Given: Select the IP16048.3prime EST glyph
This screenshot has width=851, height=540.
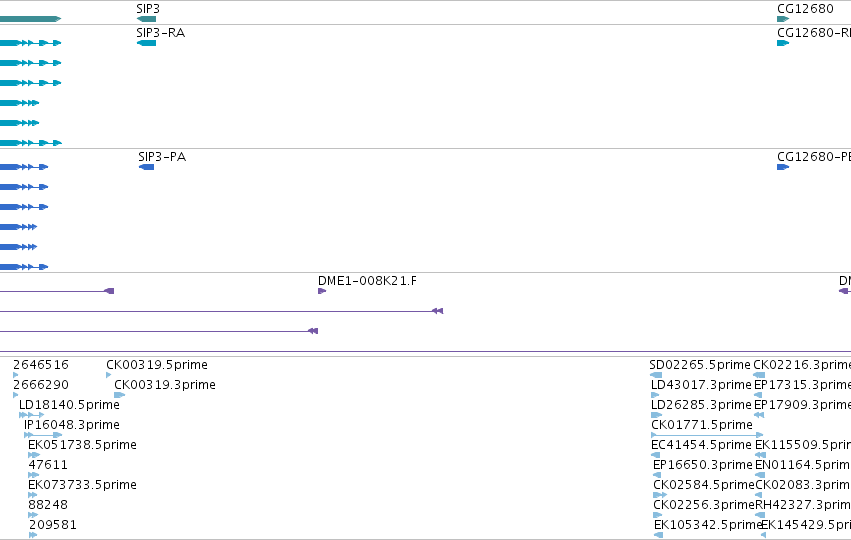Looking at the screenshot, I should tap(43, 435).
